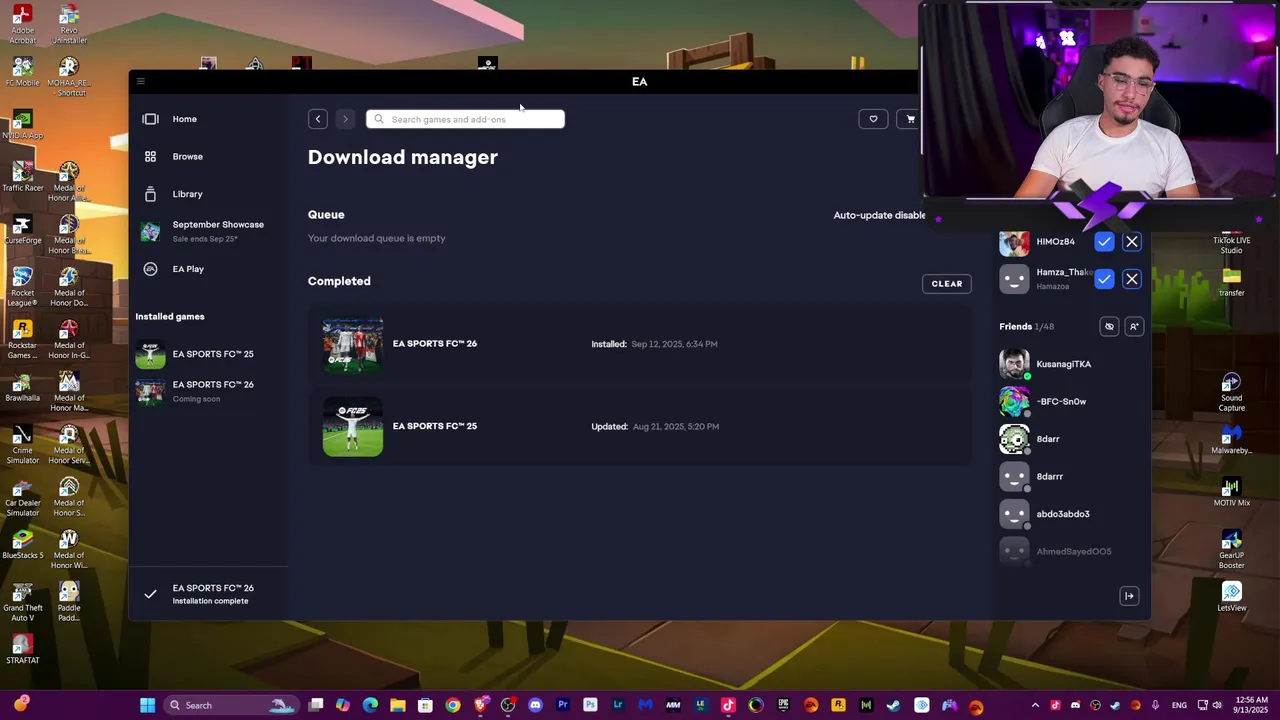The image size is (1280, 720).
Task: Open the wishlist heart icon
Action: (873, 119)
